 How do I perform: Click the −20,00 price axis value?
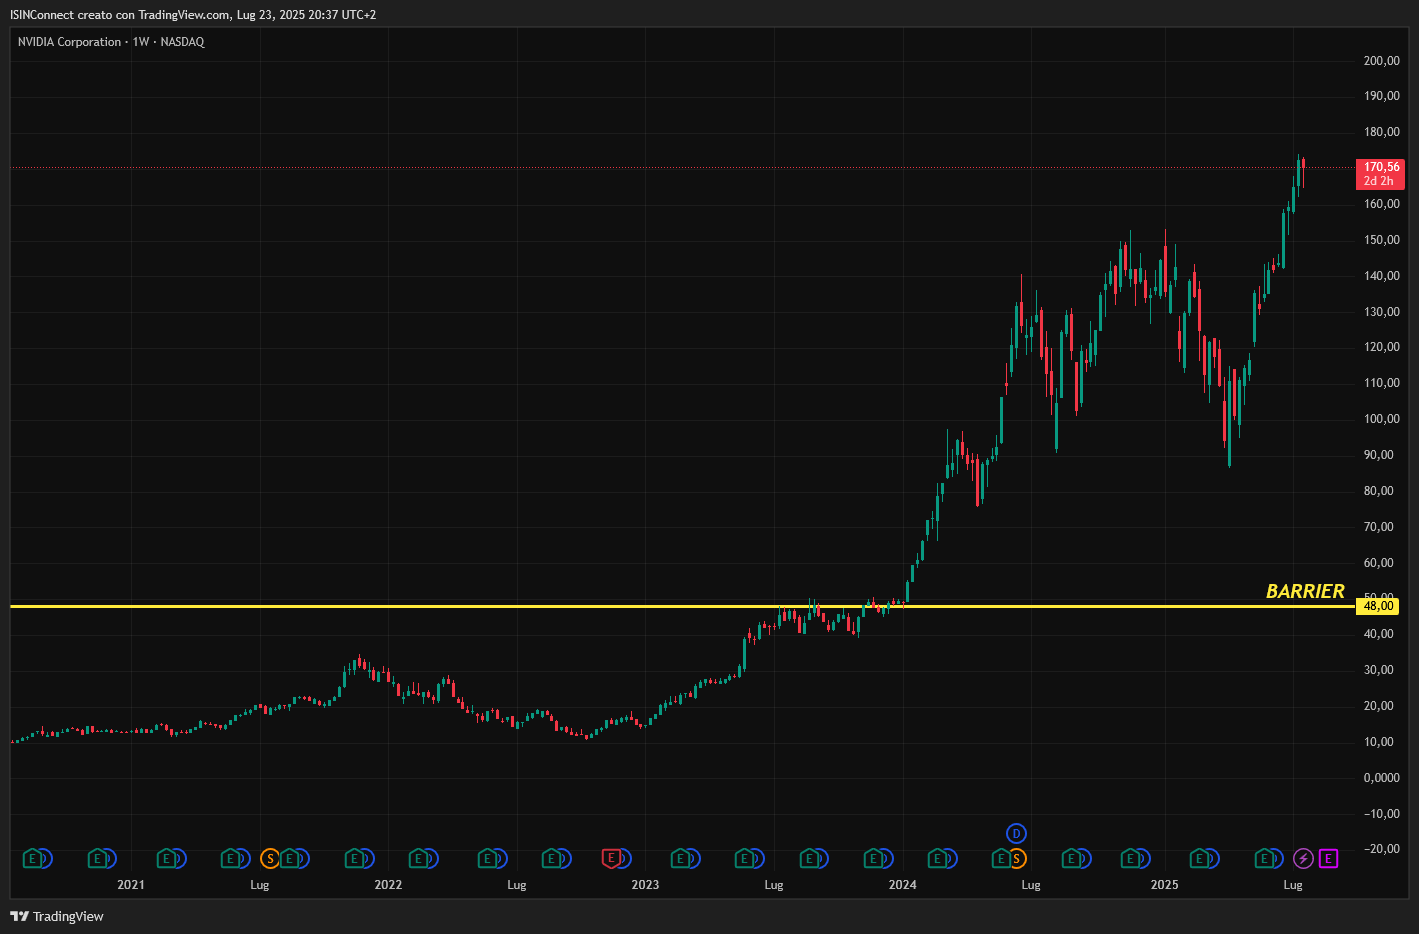(1381, 849)
